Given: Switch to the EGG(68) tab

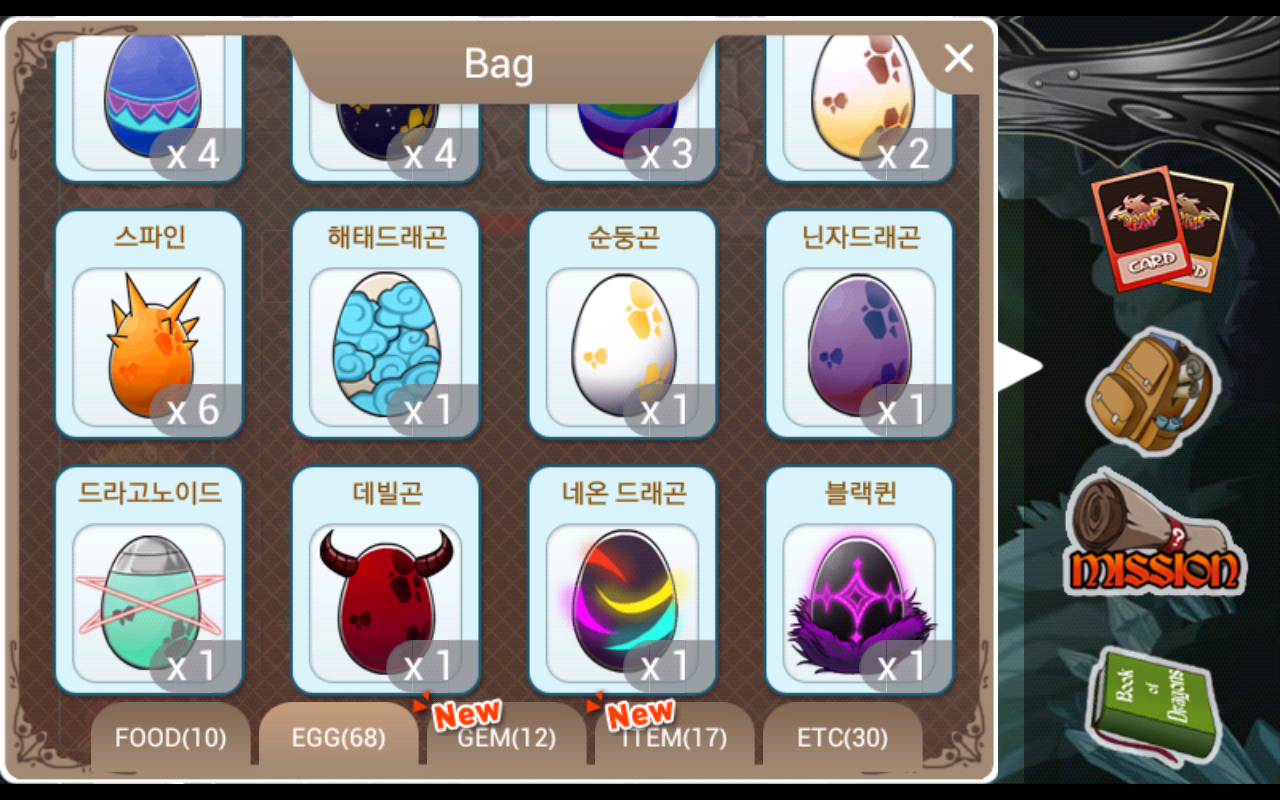Looking at the screenshot, I should point(338,738).
